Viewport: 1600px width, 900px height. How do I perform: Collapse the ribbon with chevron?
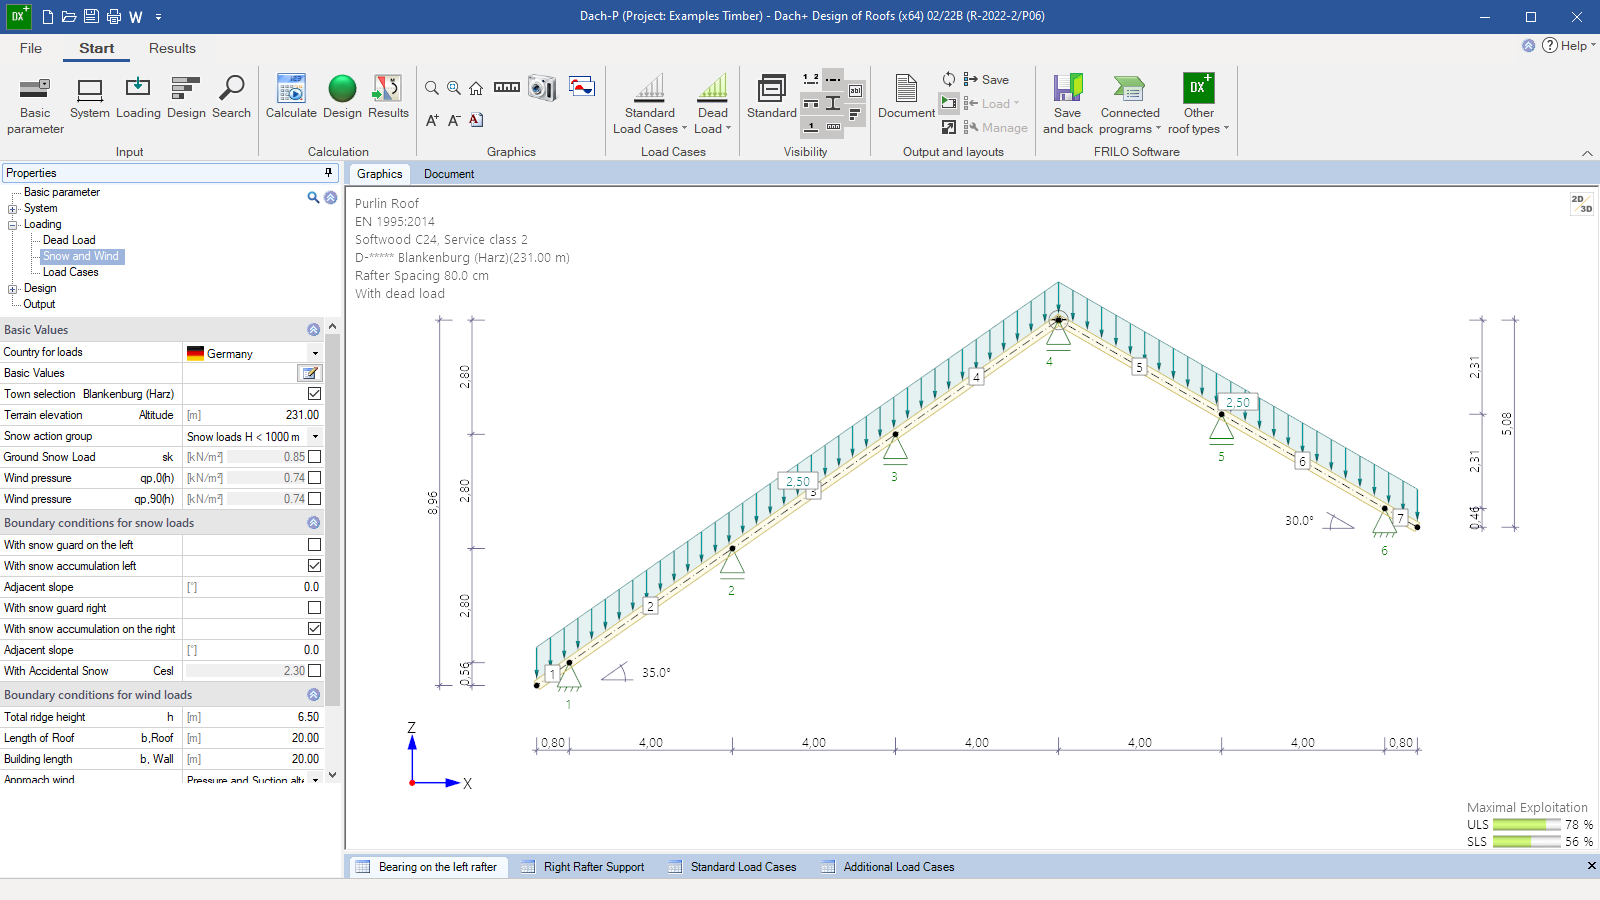1587,153
